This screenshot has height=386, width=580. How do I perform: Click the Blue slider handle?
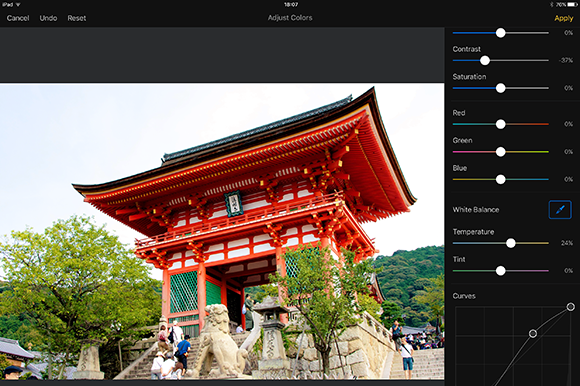(x=500, y=179)
